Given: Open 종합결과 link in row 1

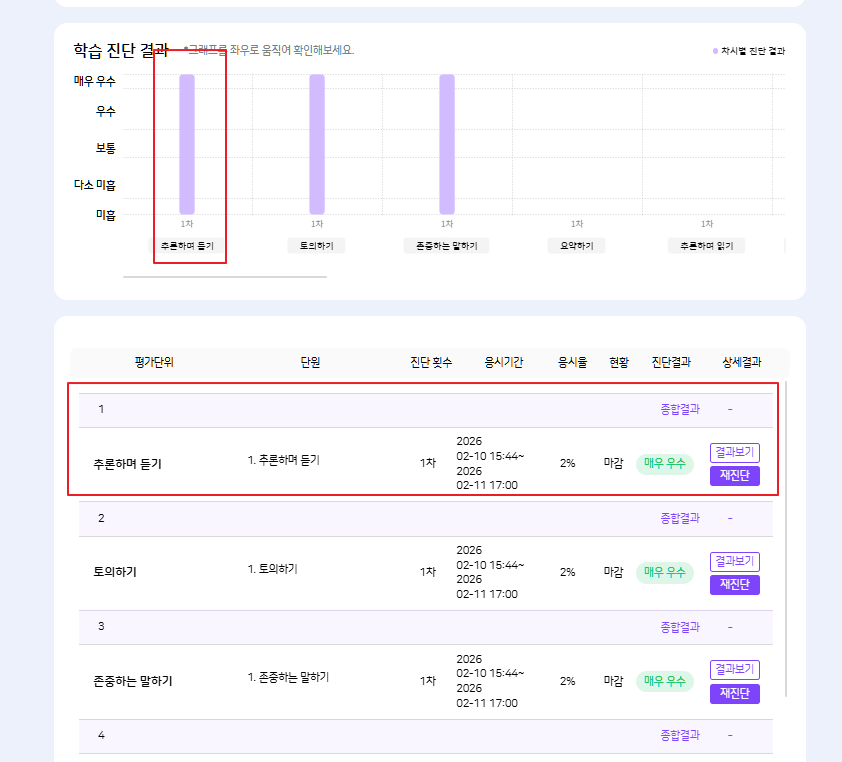Looking at the screenshot, I should tap(679, 409).
